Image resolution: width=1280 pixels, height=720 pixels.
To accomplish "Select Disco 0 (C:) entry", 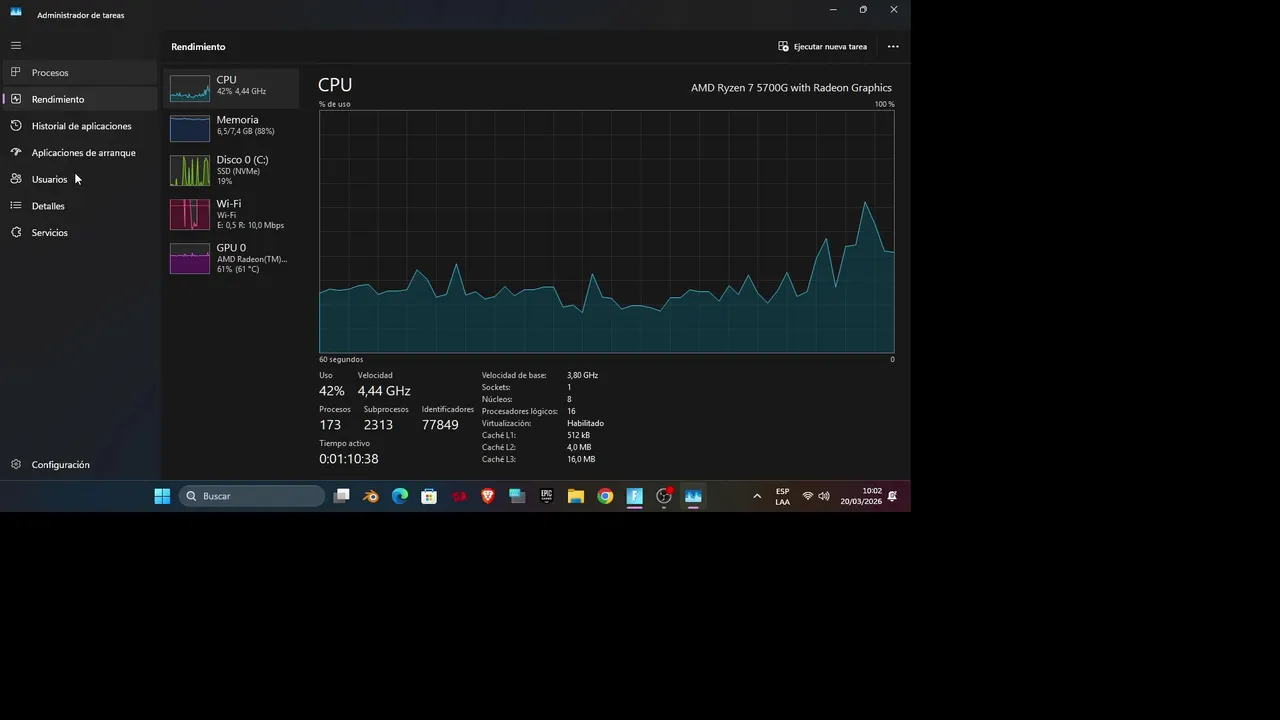I will [x=231, y=170].
